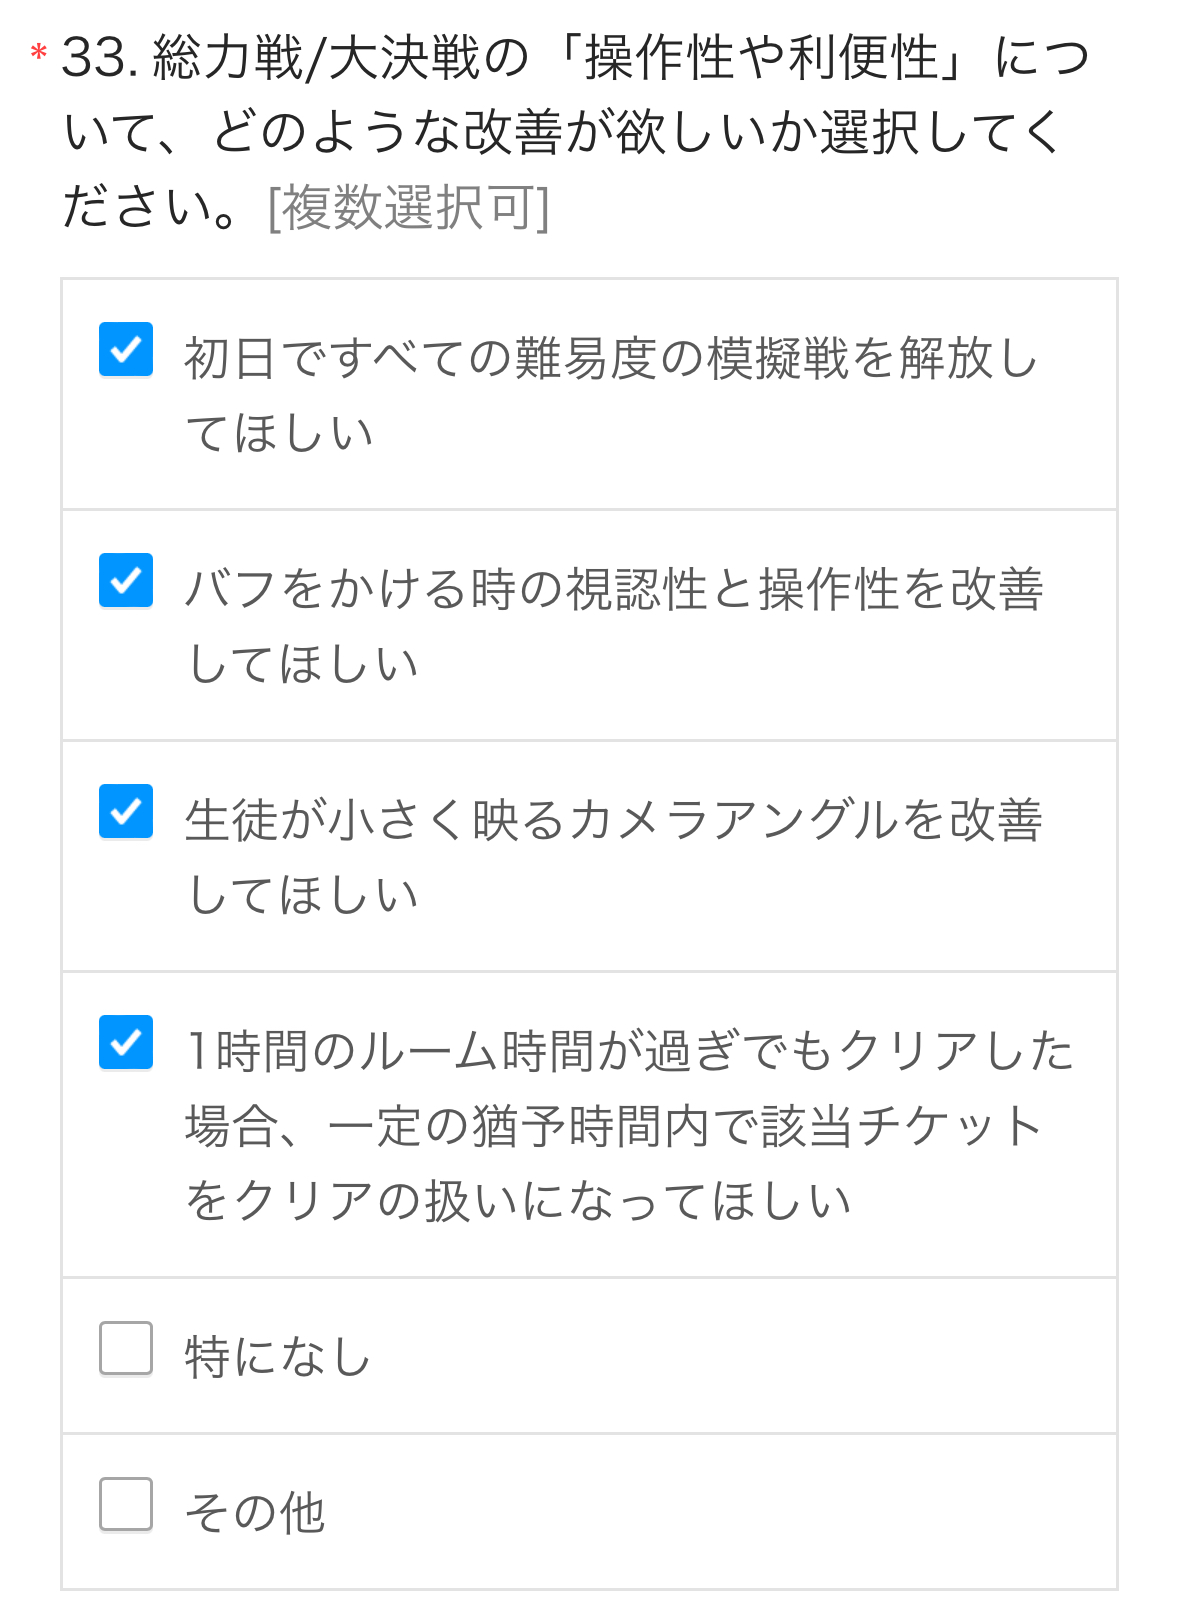Screen dimensions: 1179x1614
Task: Click the 一定の猶予時間内で該当チケット text line
Action: coord(613,1127)
